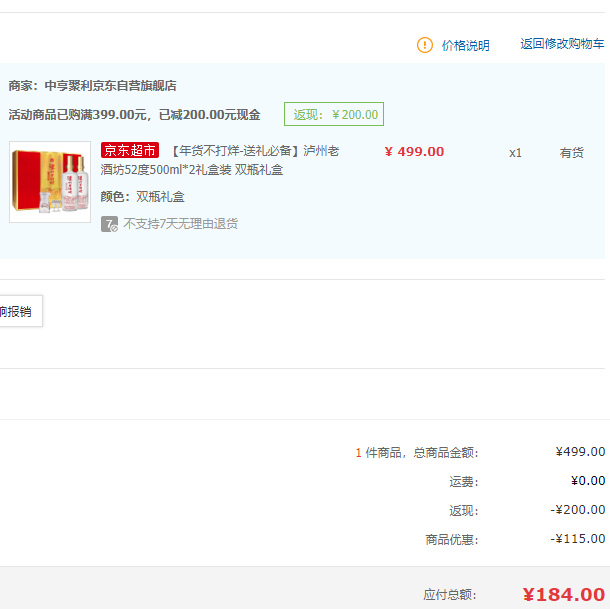
Task: Click the 运费 ¥0.00 value
Action: (x=587, y=481)
